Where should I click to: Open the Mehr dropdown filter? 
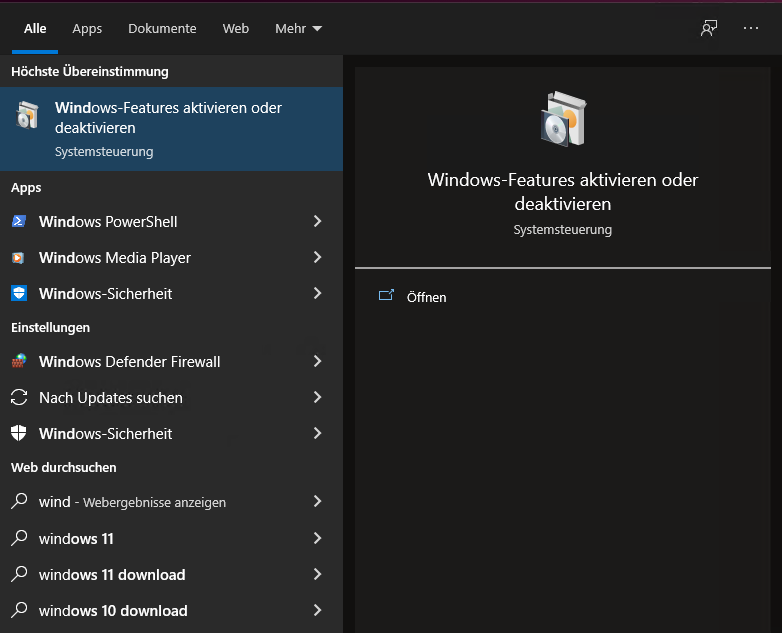pos(298,29)
